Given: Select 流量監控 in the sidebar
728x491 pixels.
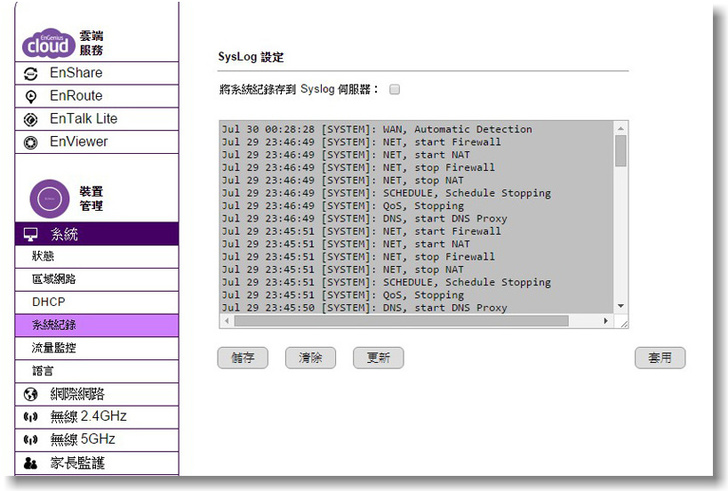Looking at the screenshot, I should click(x=53, y=348).
